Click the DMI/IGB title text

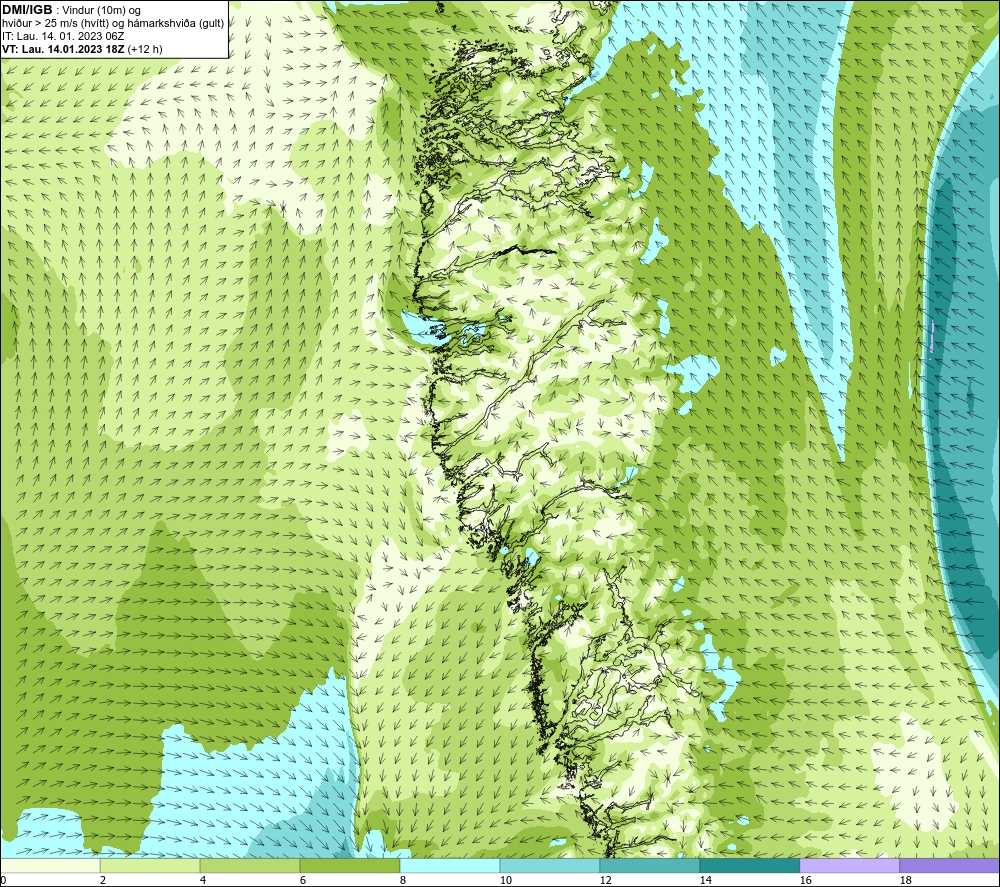coord(27,10)
